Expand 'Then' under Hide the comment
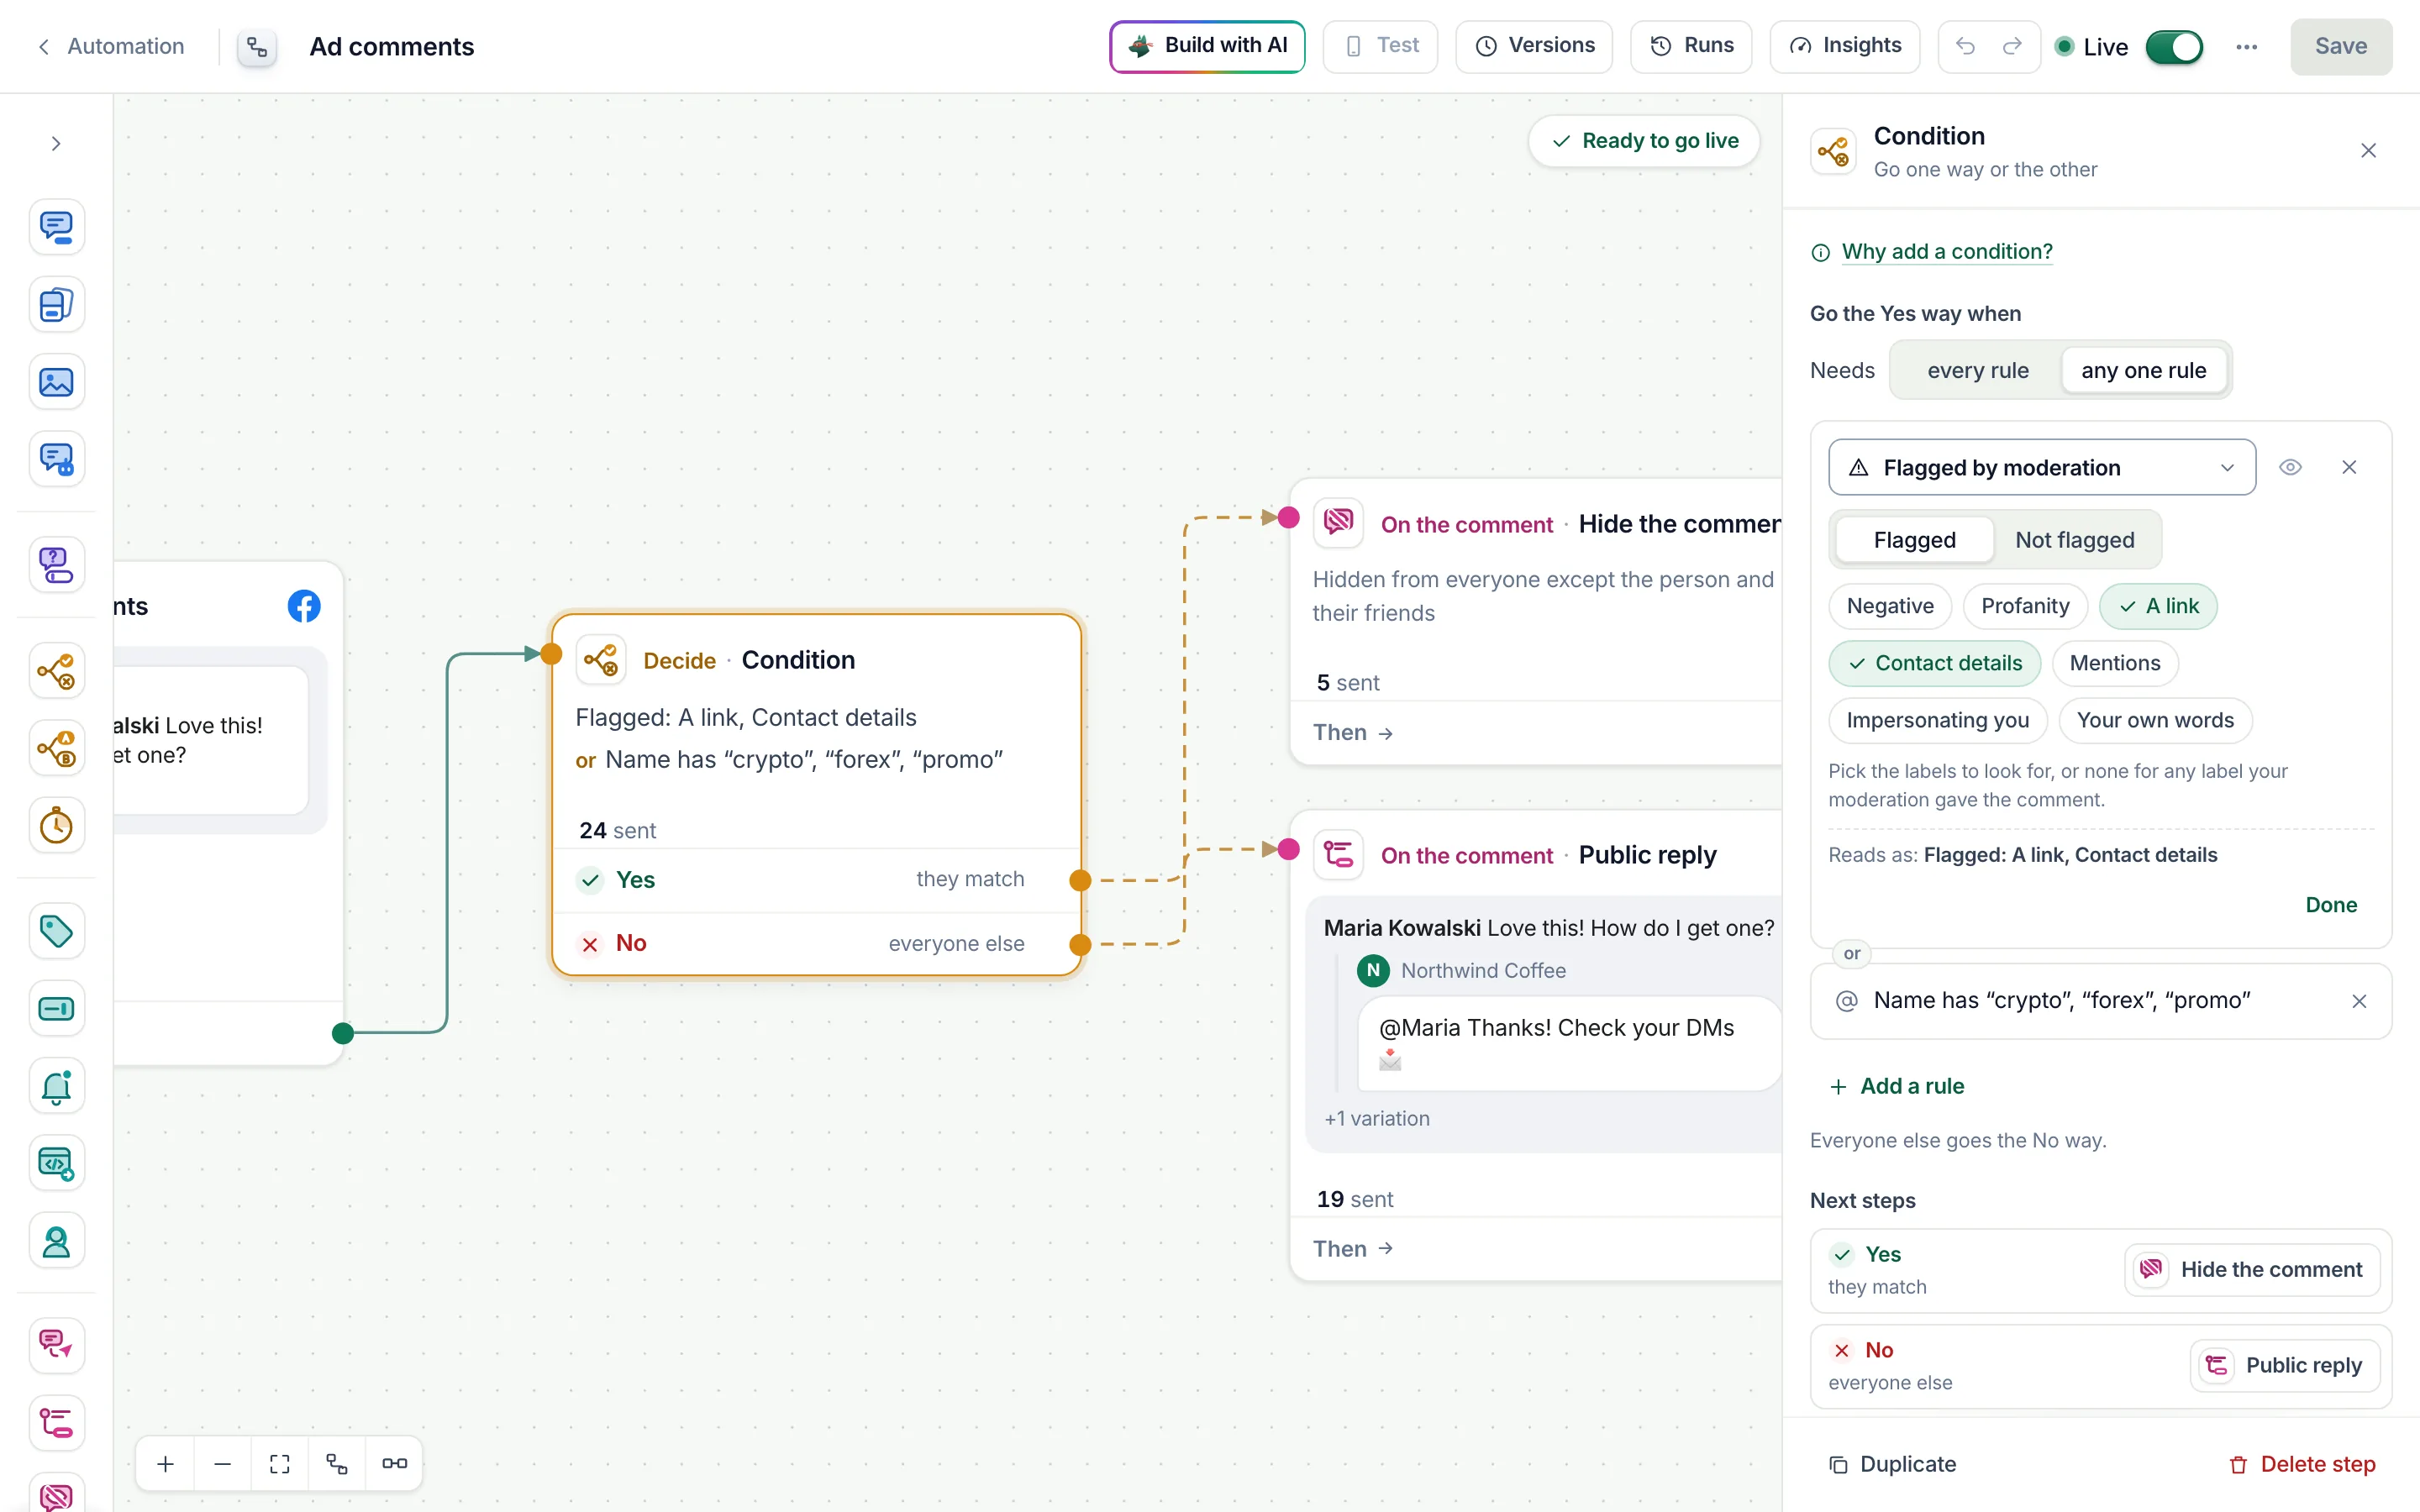2420x1512 pixels. [x=1353, y=732]
